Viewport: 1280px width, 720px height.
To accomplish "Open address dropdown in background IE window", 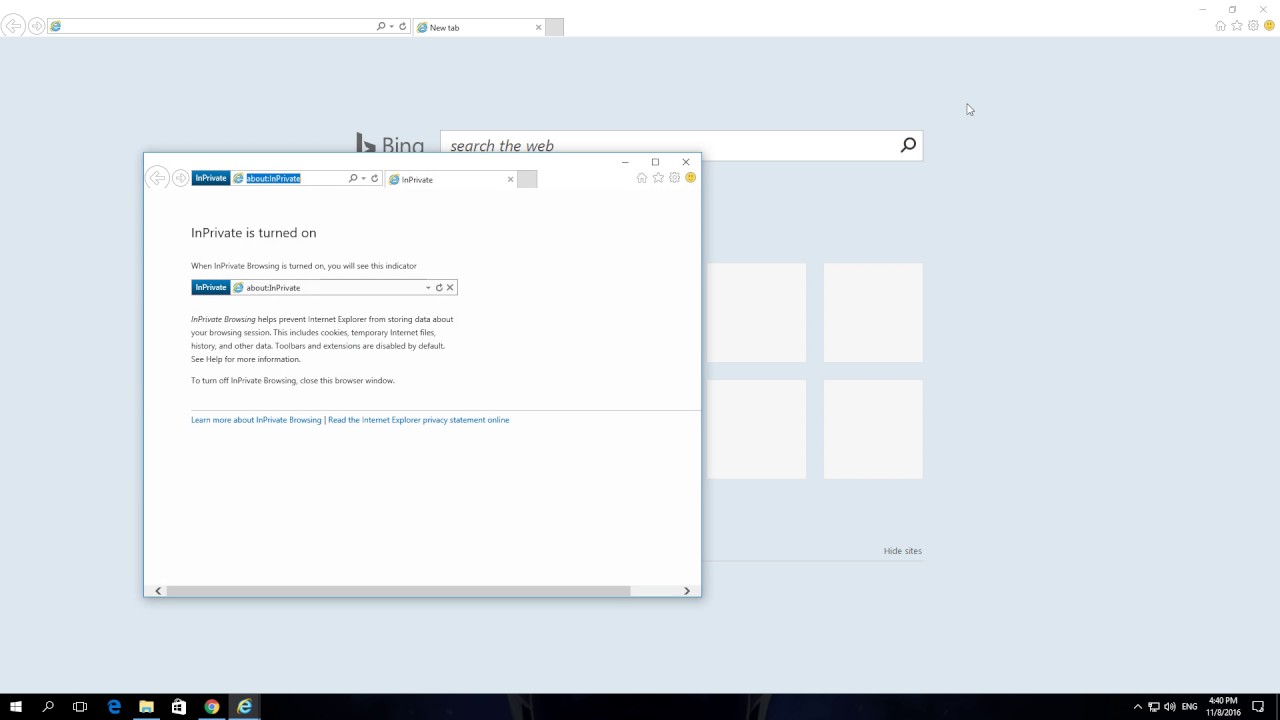I will pyautogui.click(x=392, y=26).
